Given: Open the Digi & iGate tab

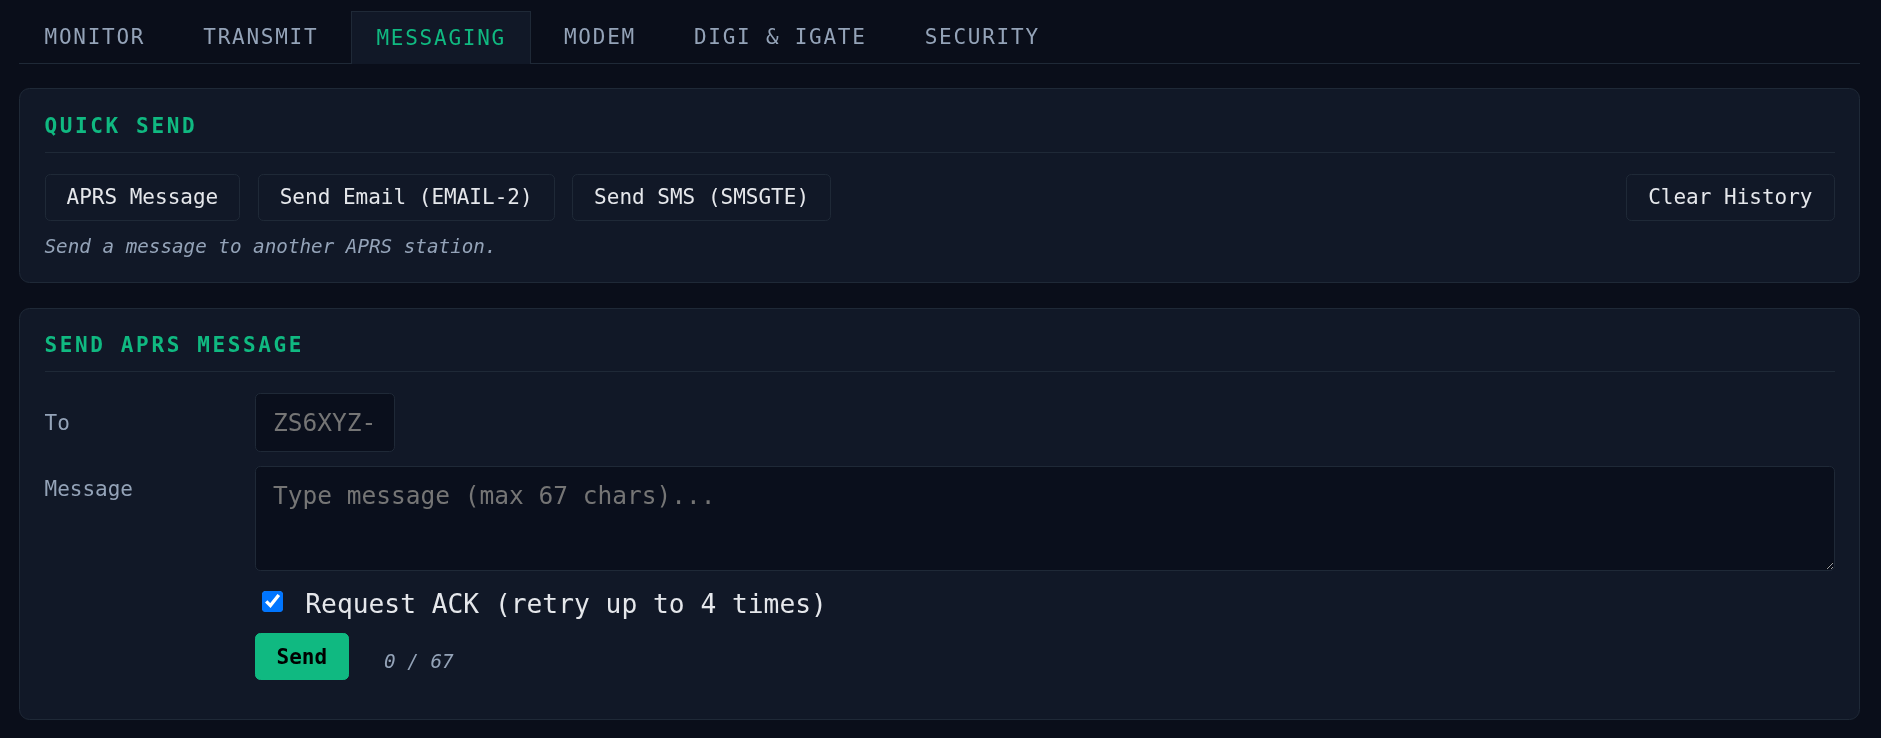Looking at the screenshot, I should click(779, 37).
